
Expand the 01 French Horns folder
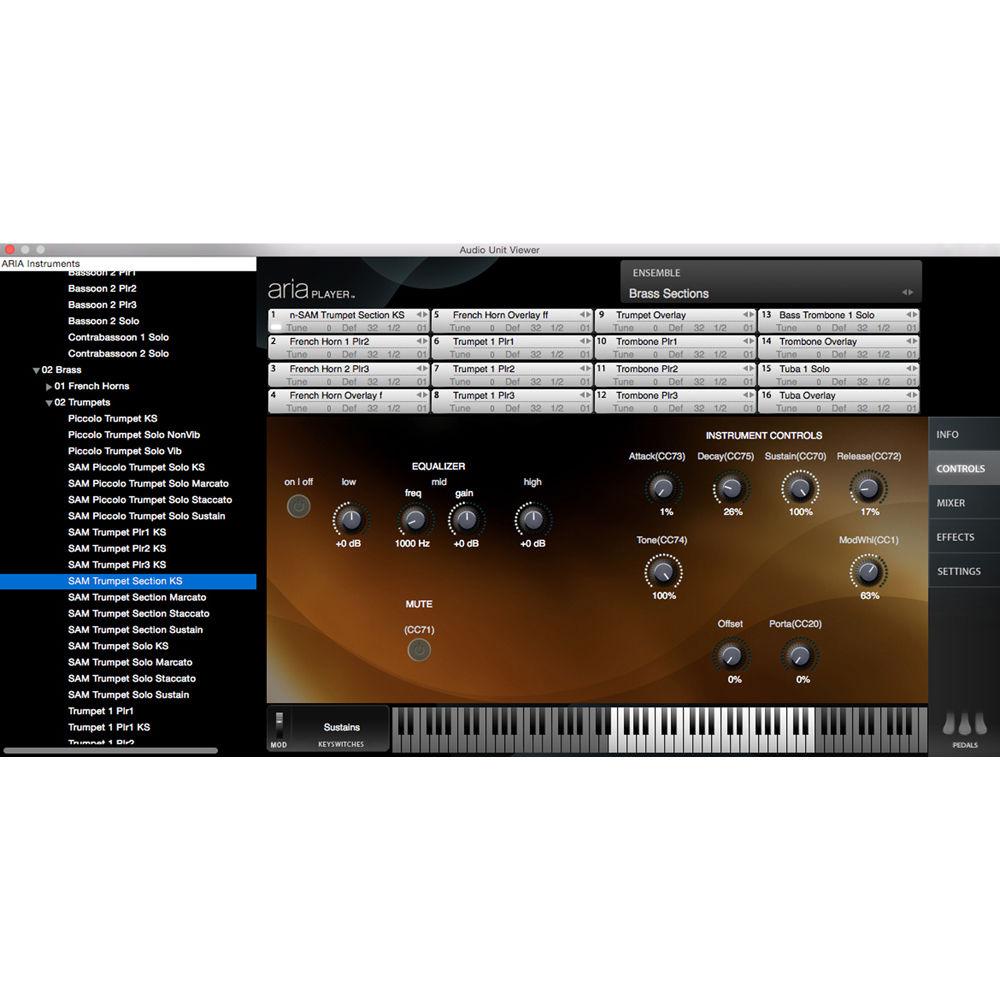click(49, 386)
